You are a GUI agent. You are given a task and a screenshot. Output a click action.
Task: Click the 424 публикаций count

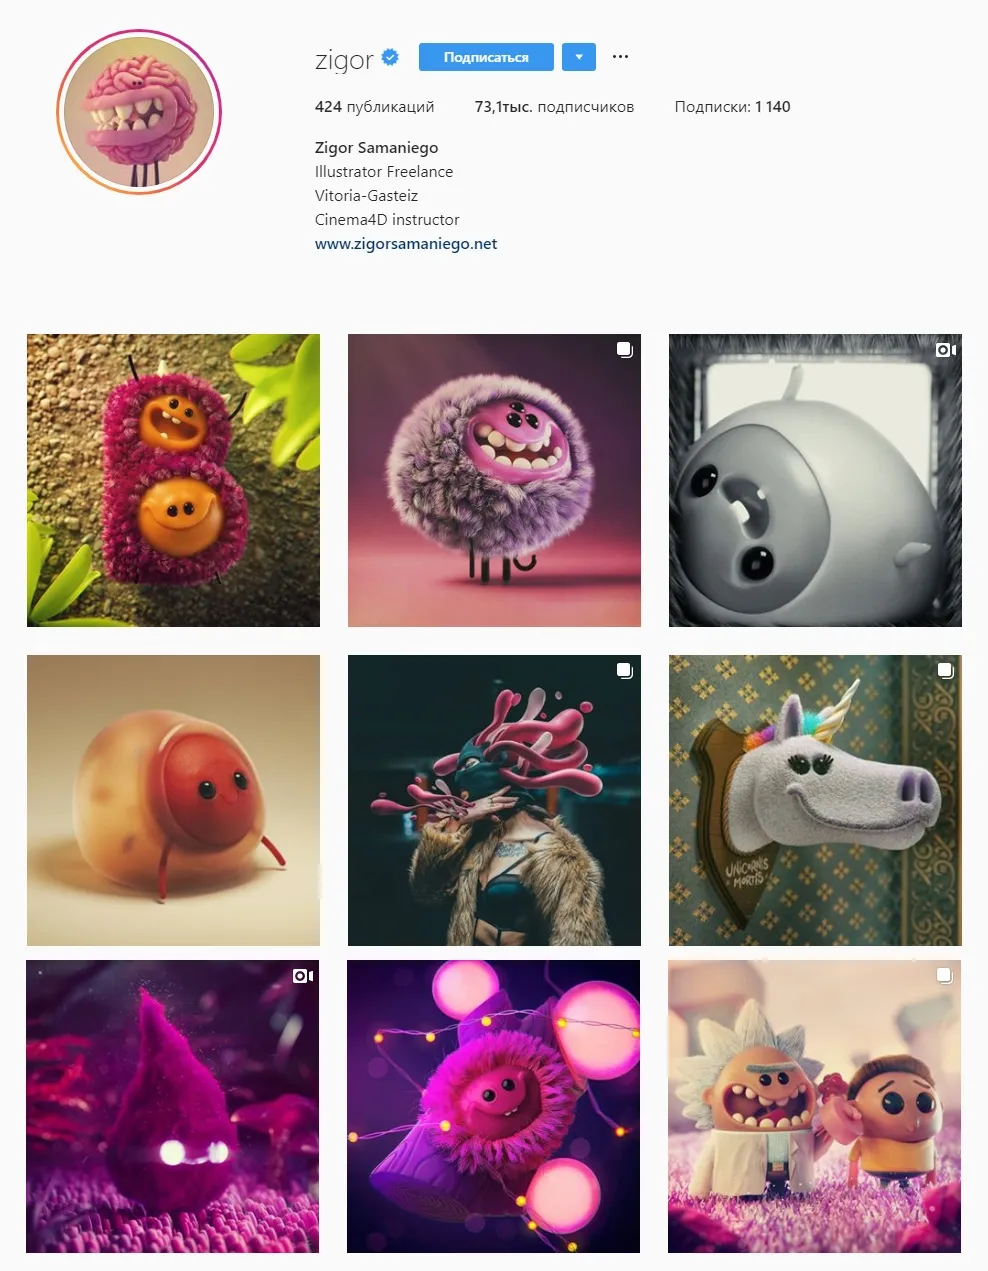point(374,107)
